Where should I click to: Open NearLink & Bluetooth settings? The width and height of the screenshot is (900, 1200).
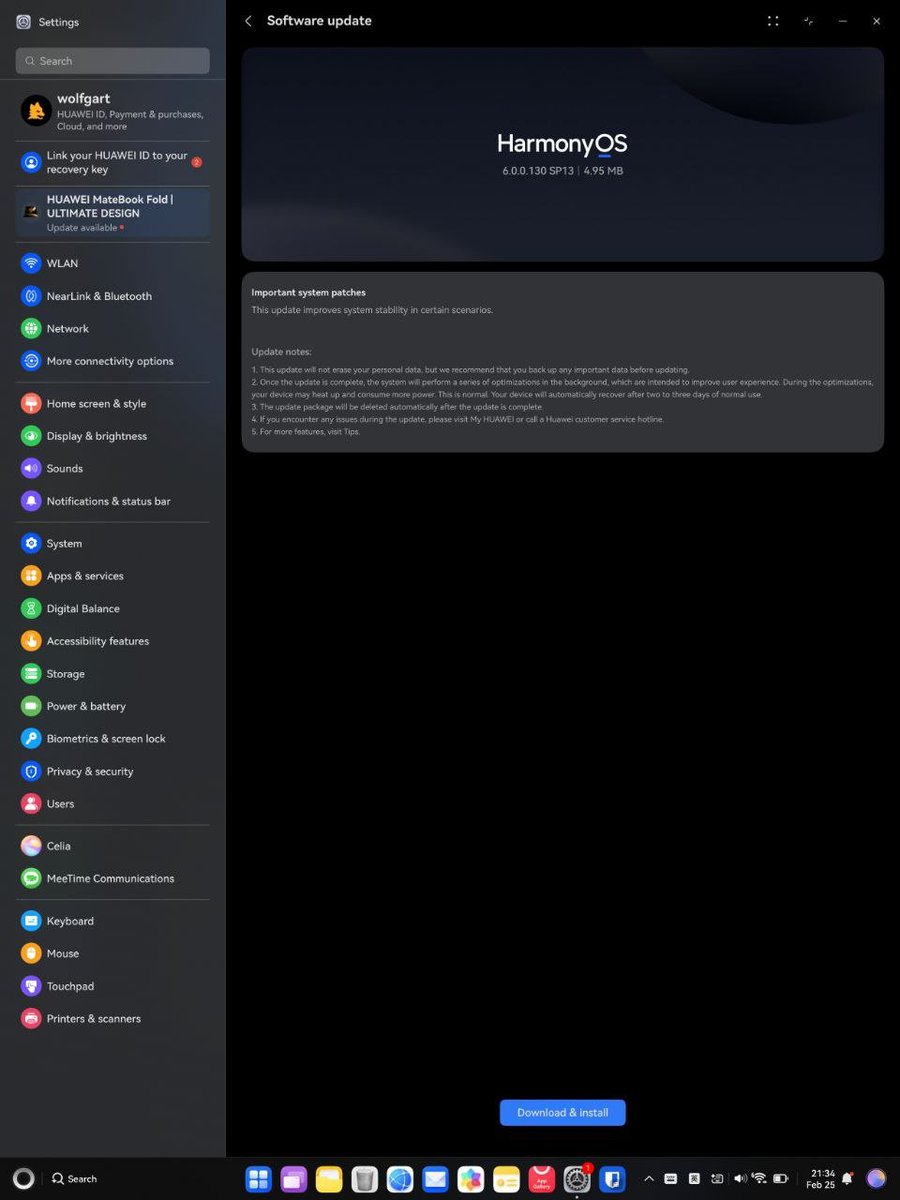112,296
